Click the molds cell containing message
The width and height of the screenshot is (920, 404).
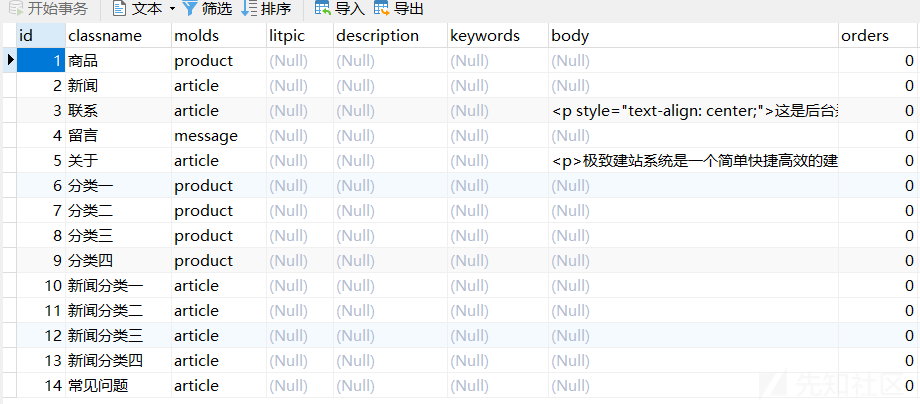206,136
